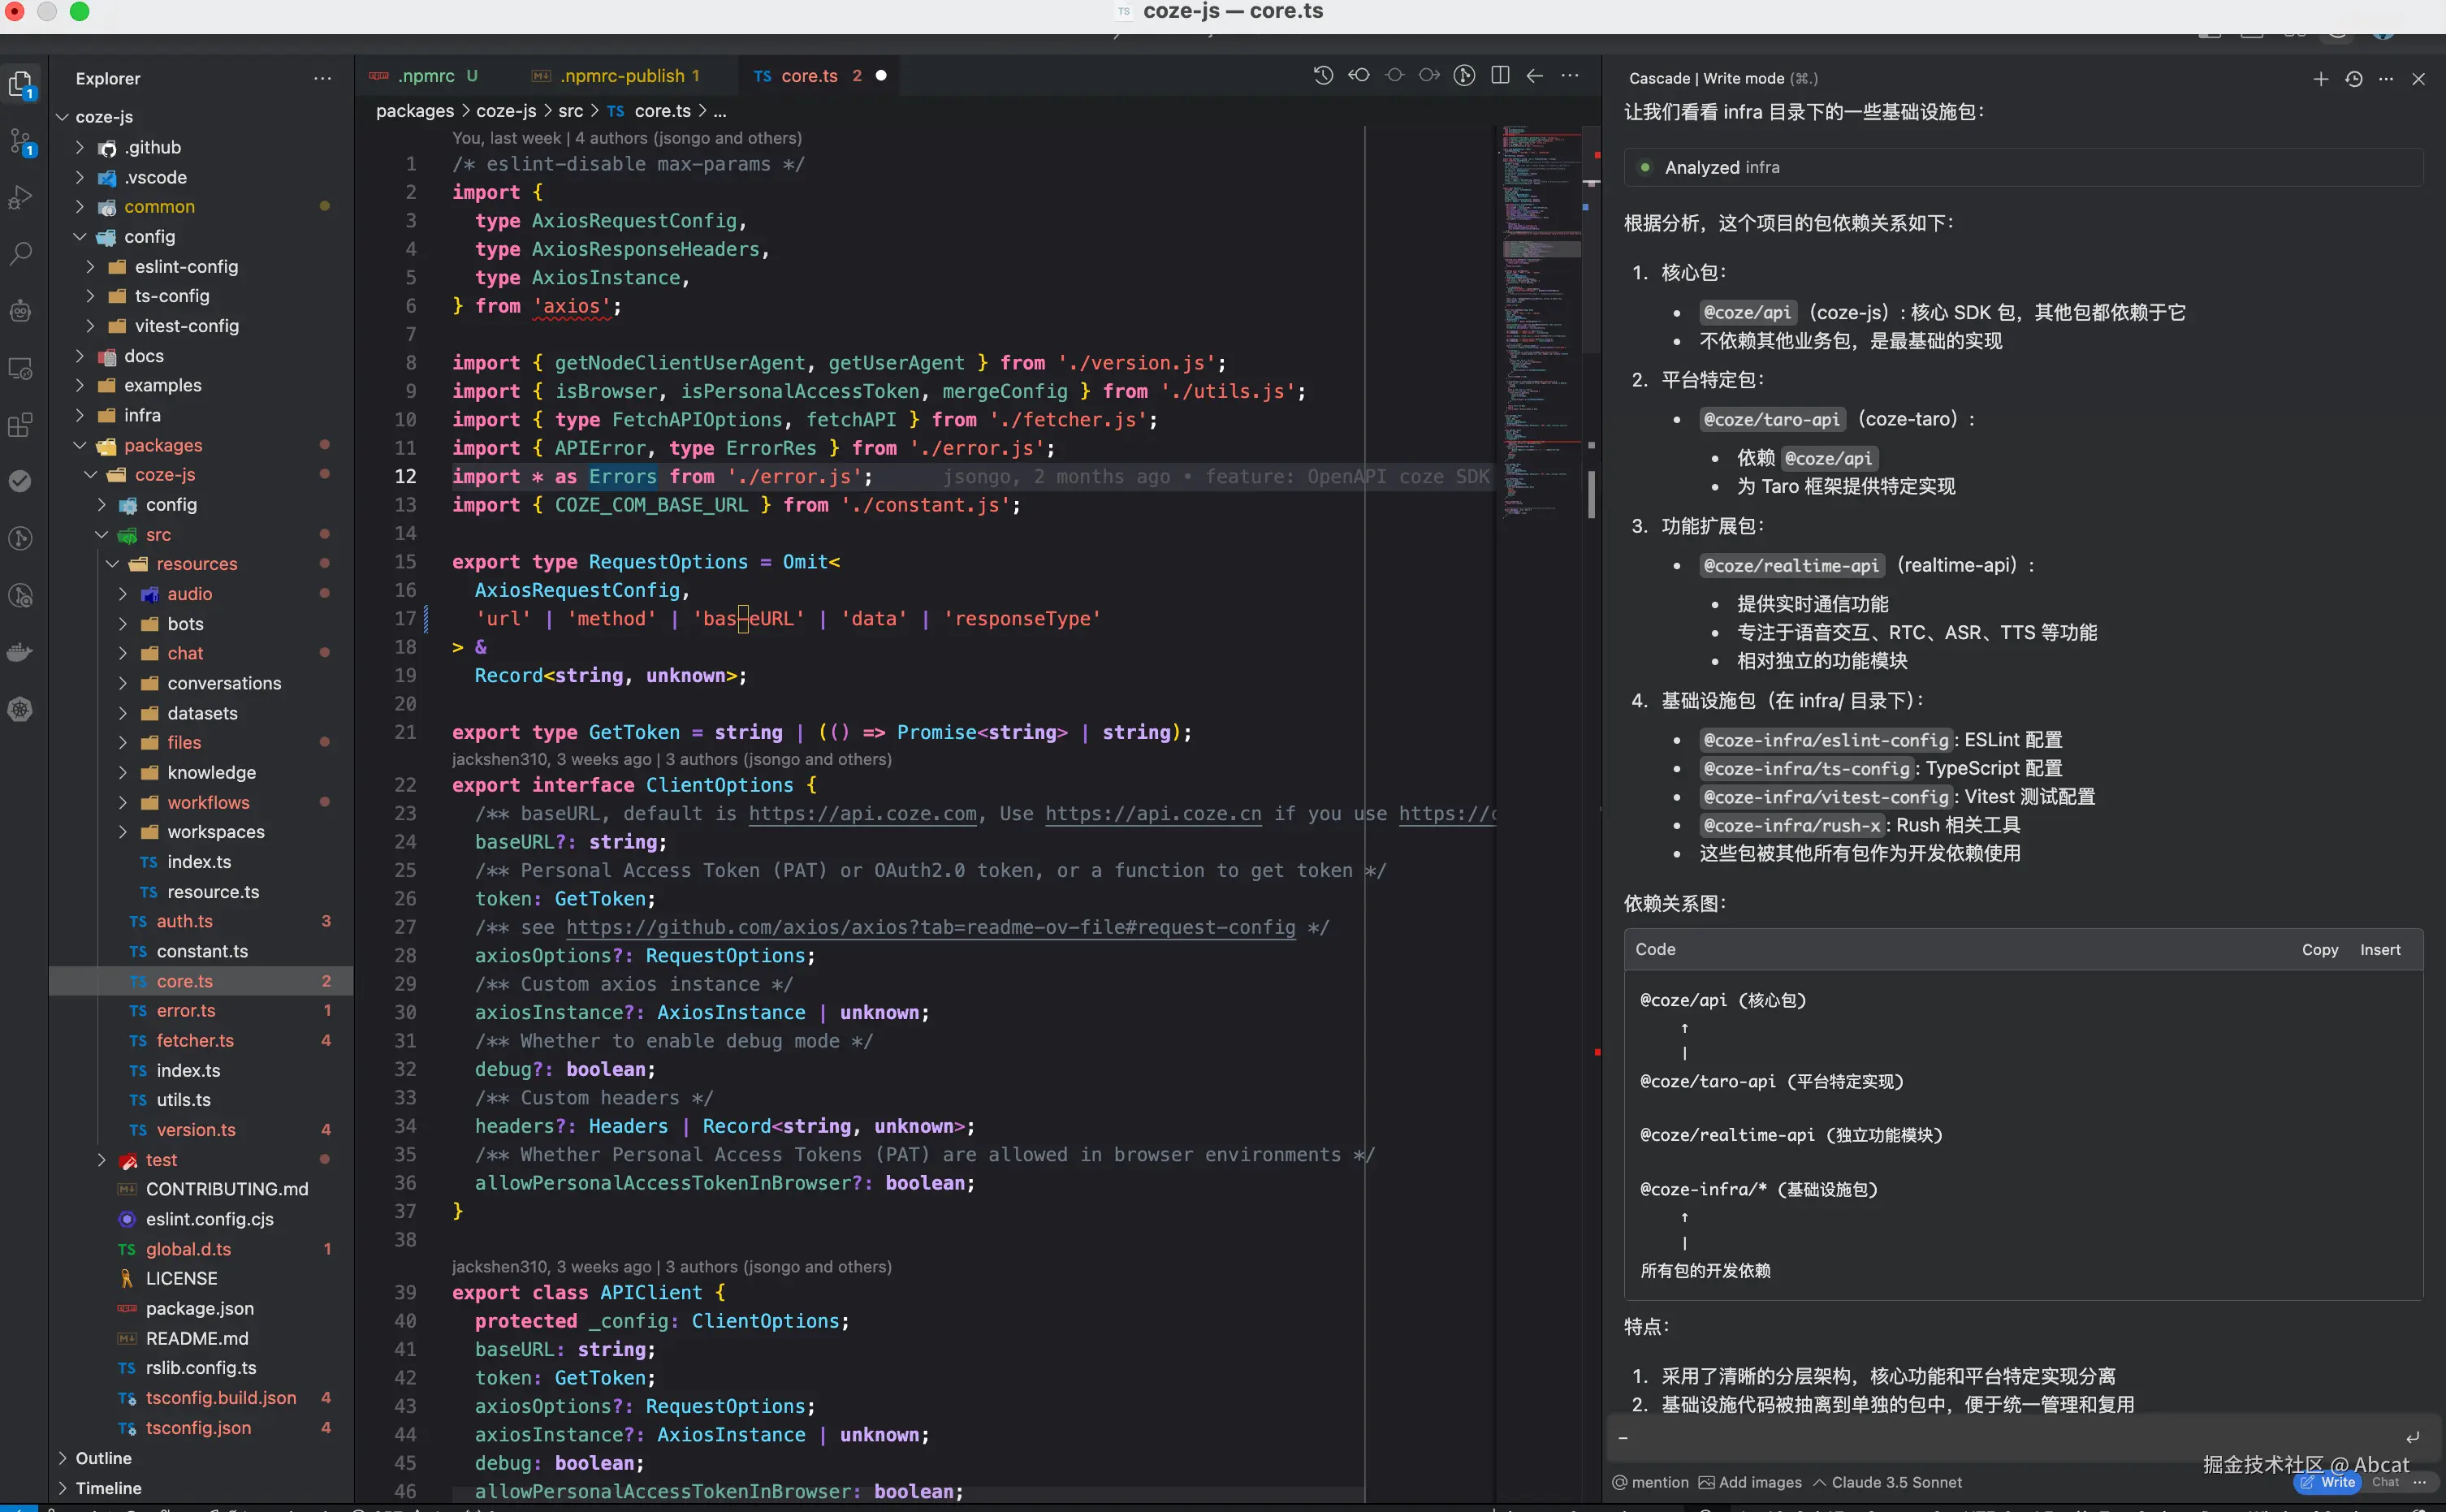Expand the infra folder in Explorer
2446x1512 pixels.
(x=142, y=415)
